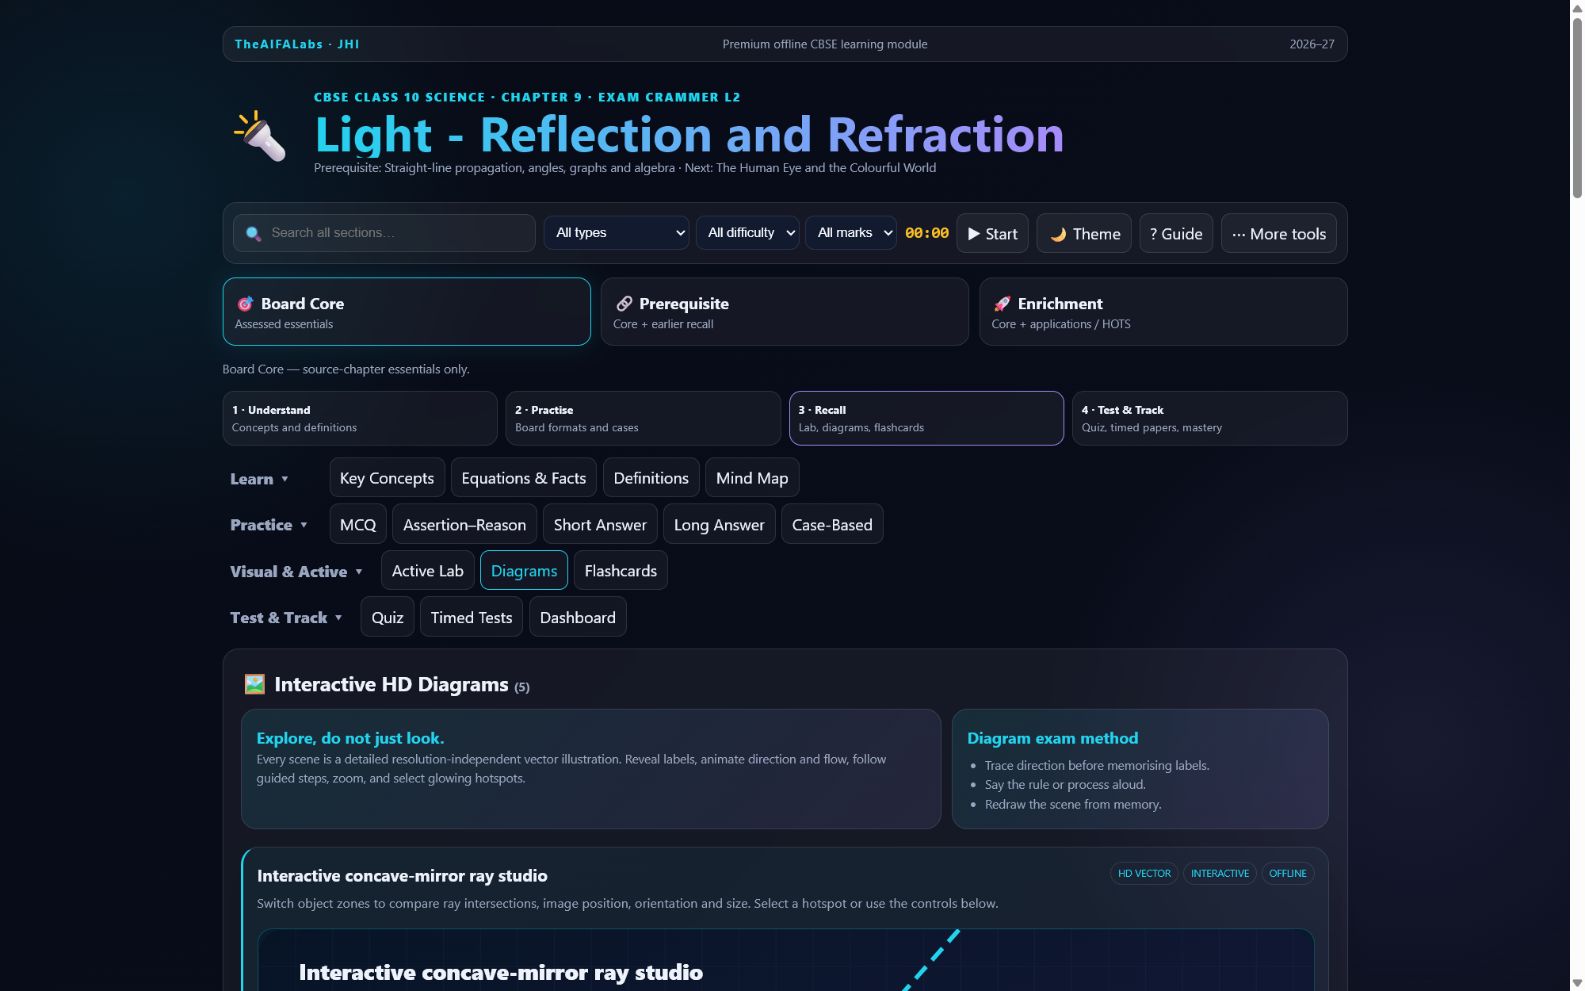Open the Flashcards section

coord(621,571)
